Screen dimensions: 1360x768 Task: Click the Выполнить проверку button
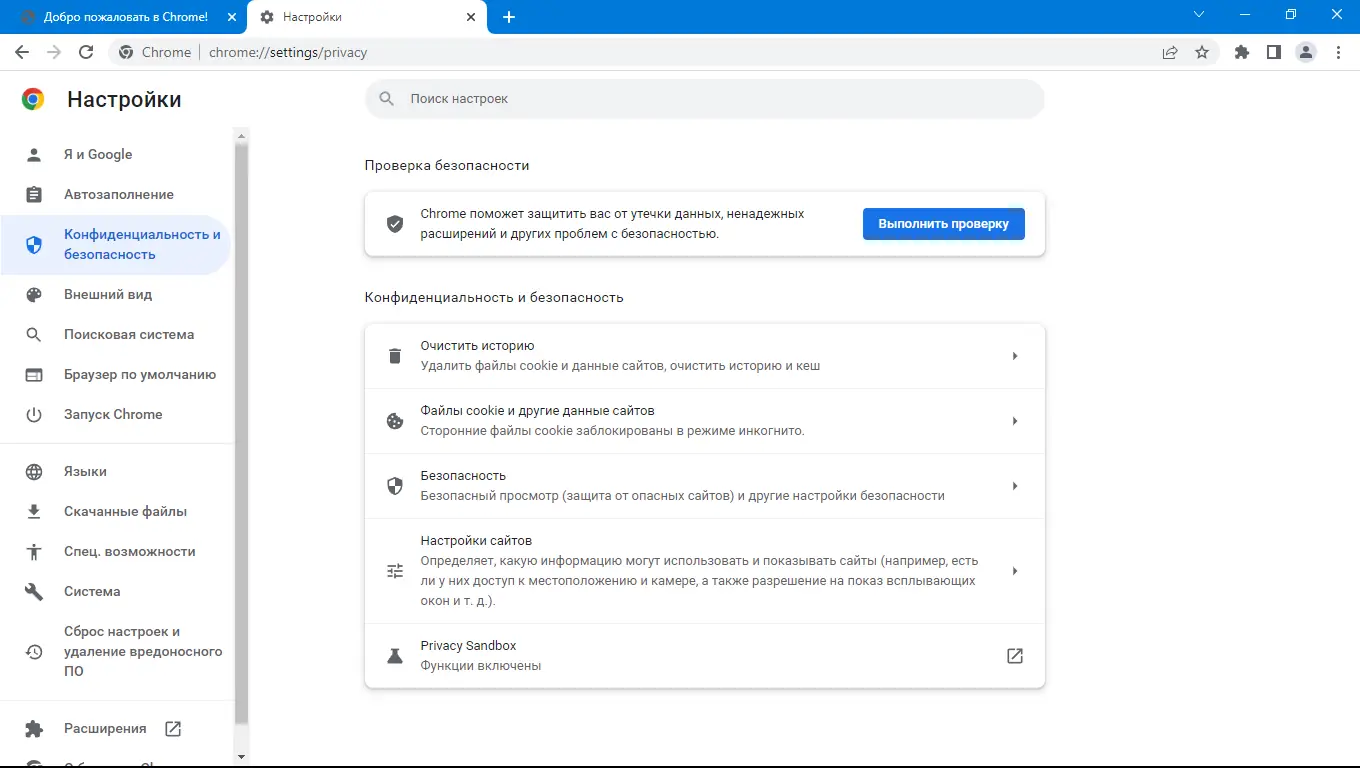[x=943, y=224]
